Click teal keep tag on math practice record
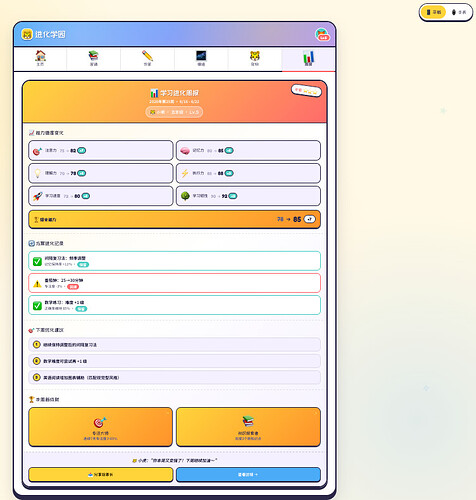This screenshot has height=500, width=476. pyautogui.click(x=81, y=309)
